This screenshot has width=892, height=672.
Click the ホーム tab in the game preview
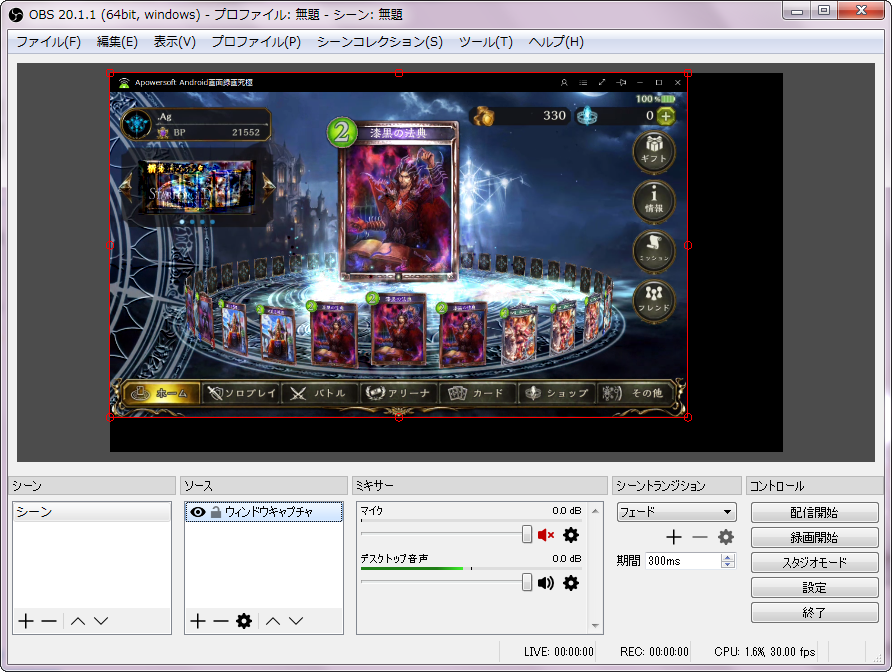(x=160, y=393)
